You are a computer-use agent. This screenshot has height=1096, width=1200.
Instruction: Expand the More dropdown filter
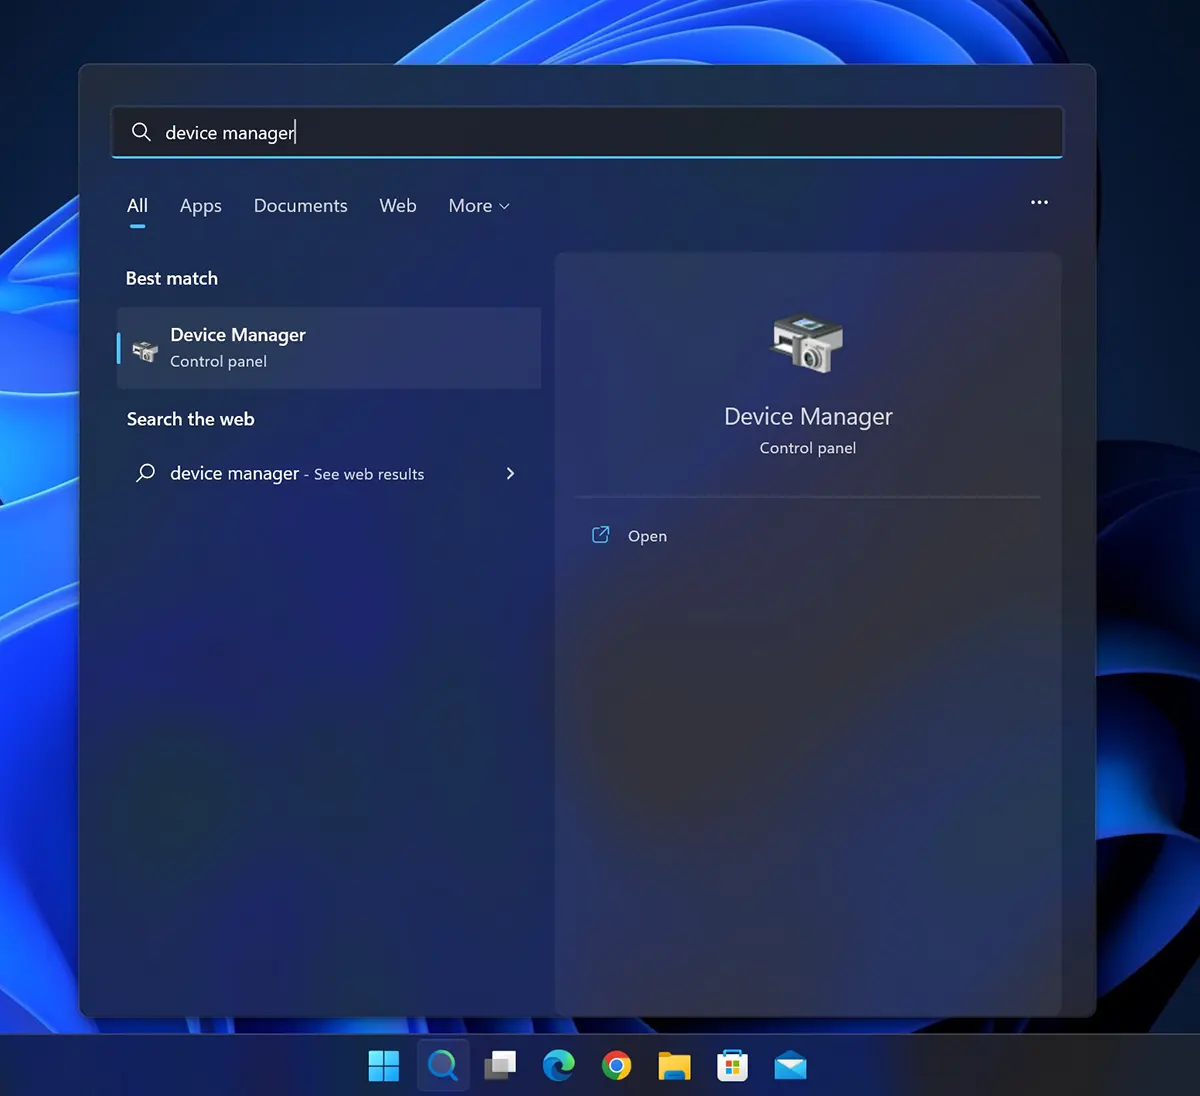(x=479, y=206)
